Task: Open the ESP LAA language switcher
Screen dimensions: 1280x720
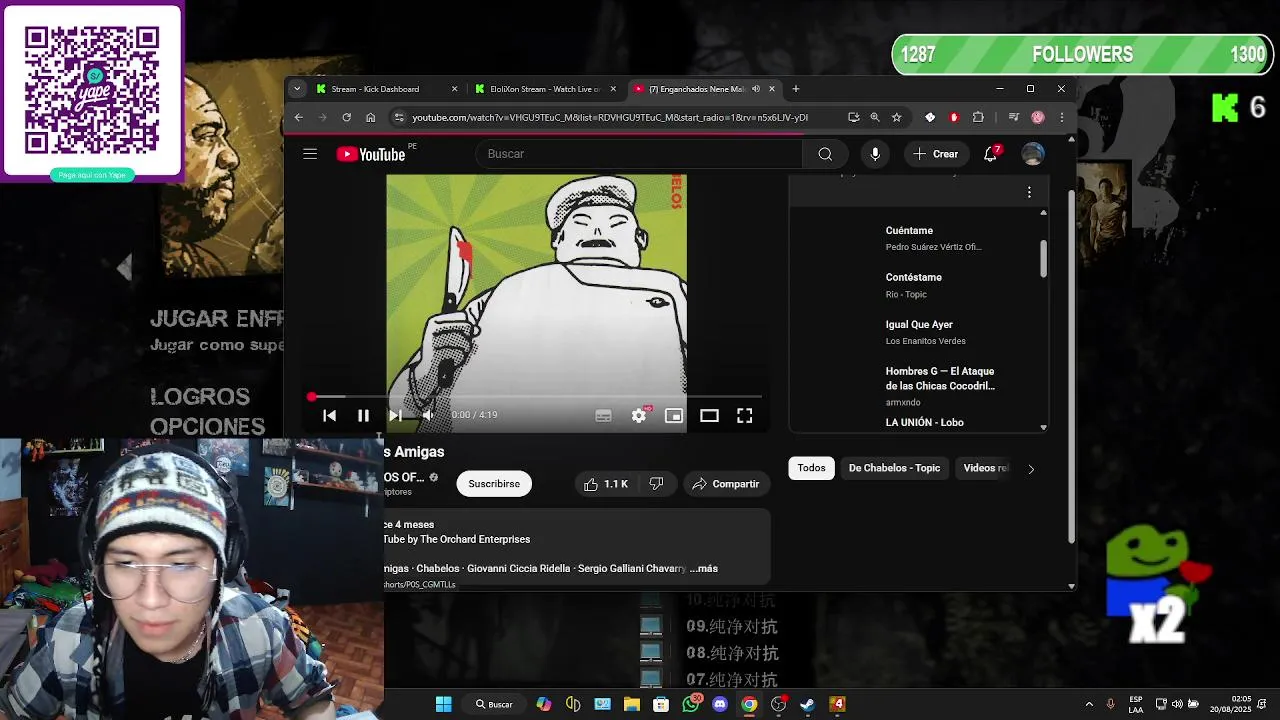Action: pyautogui.click(x=1136, y=704)
